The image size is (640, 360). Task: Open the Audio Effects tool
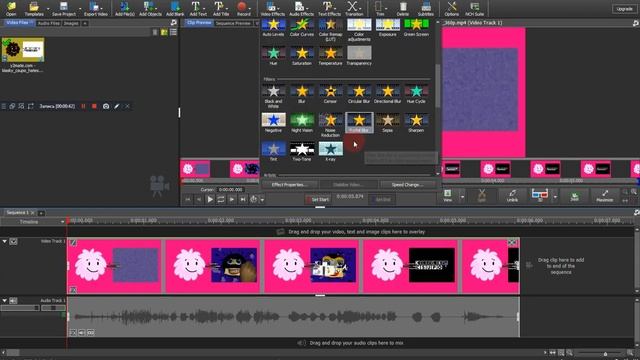(x=301, y=8)
